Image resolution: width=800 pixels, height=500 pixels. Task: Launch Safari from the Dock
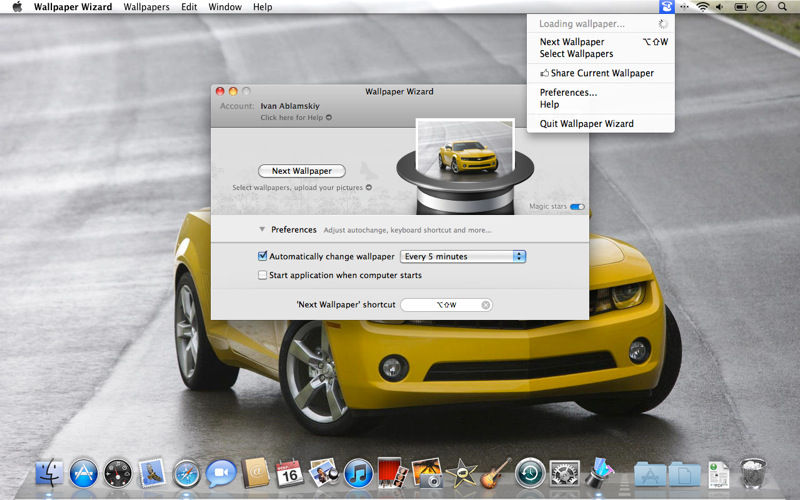(x=186, y=473)
